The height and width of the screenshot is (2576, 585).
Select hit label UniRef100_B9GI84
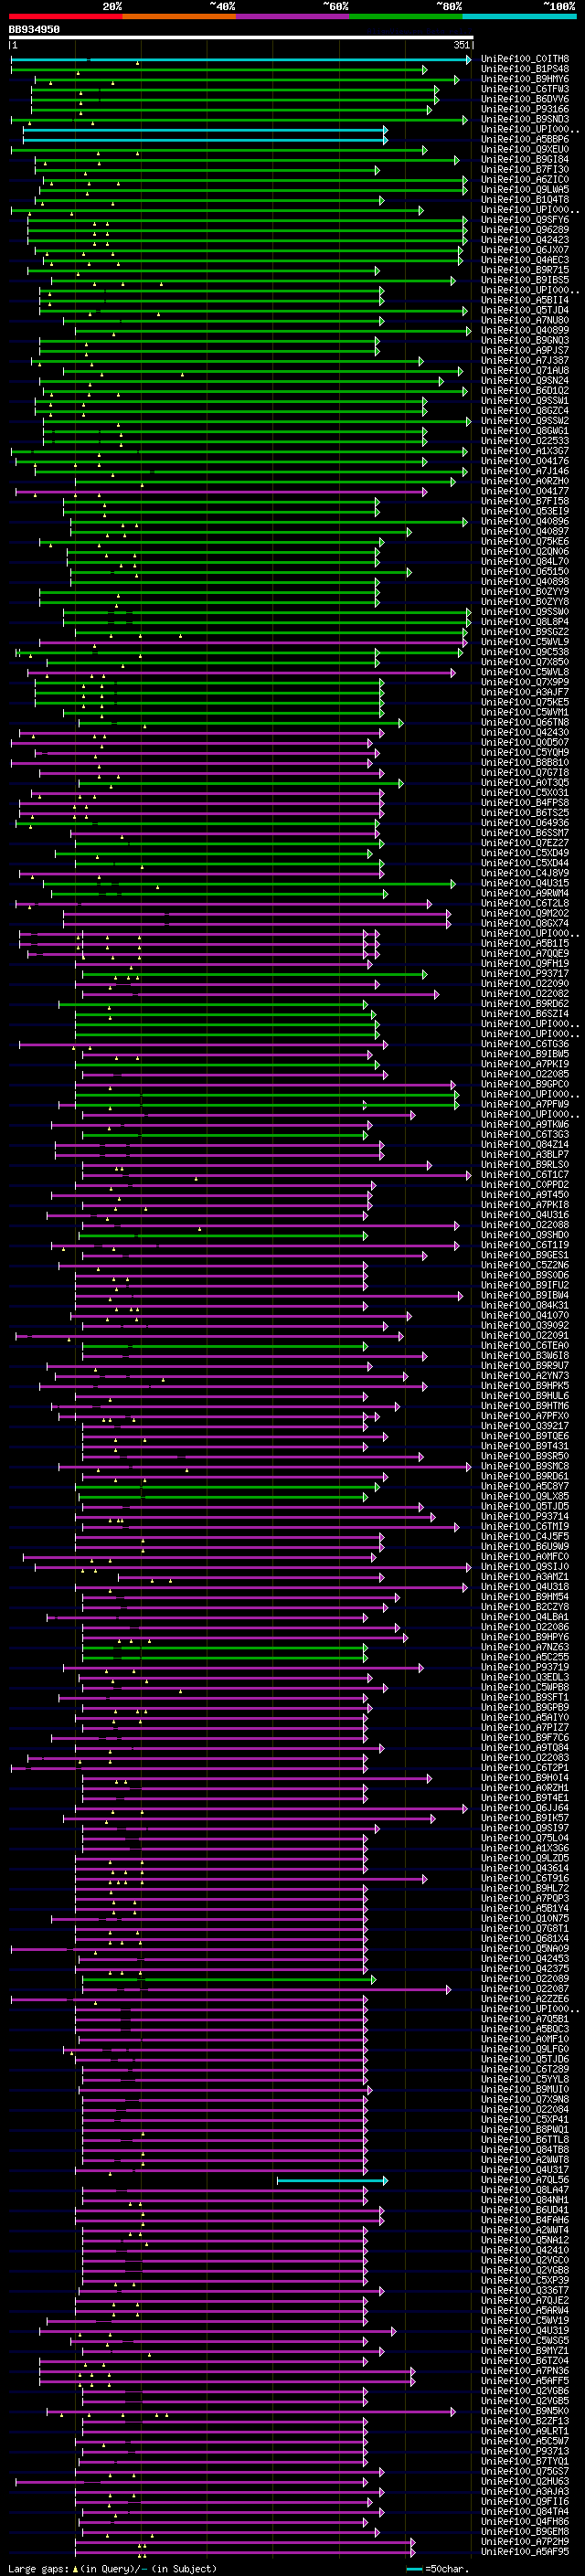pyautogui.click(x=525, y=160)
